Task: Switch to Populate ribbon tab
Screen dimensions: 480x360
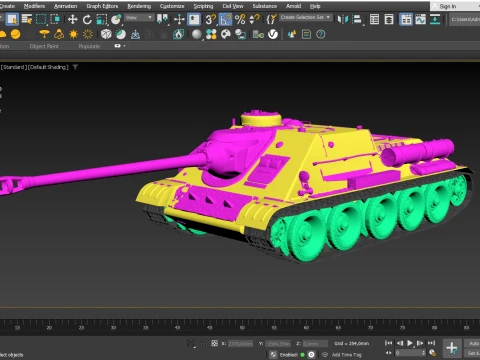Action: click(x=89, y=46)
